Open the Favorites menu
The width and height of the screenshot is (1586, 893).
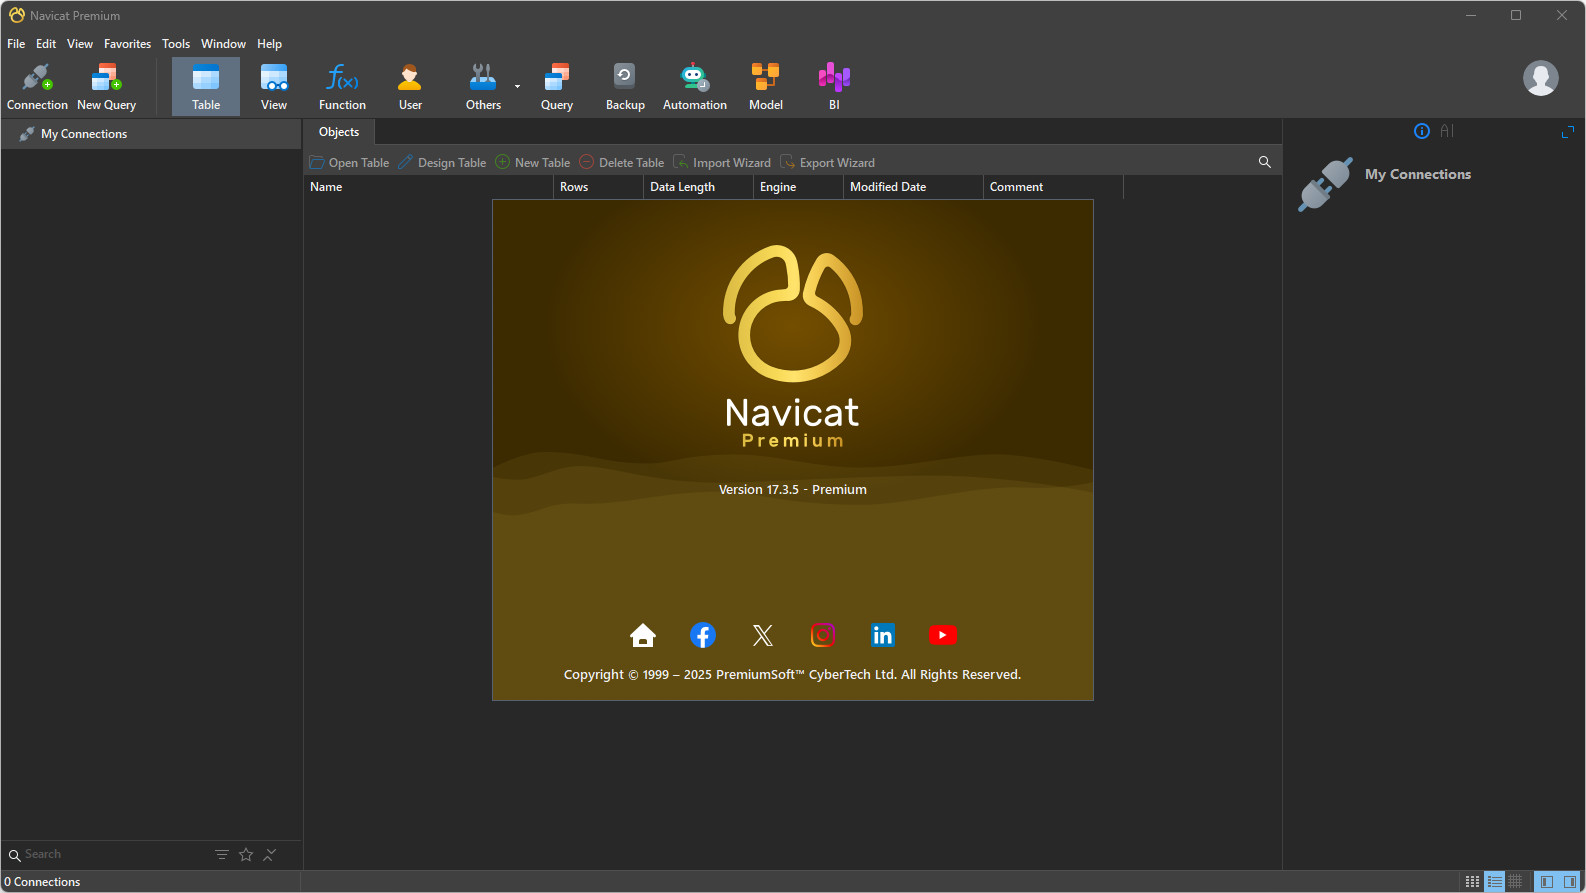coord(127,44)
